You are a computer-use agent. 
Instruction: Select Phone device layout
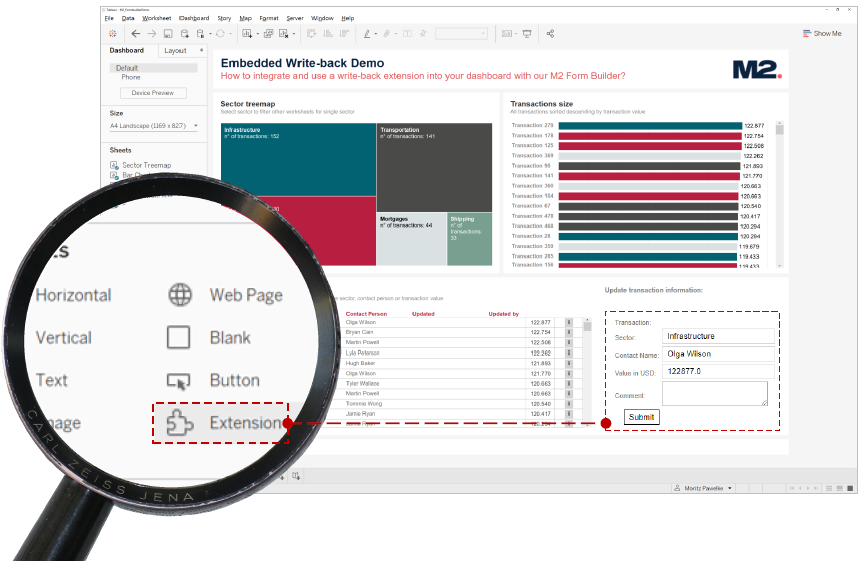click(x=131, y=77)
